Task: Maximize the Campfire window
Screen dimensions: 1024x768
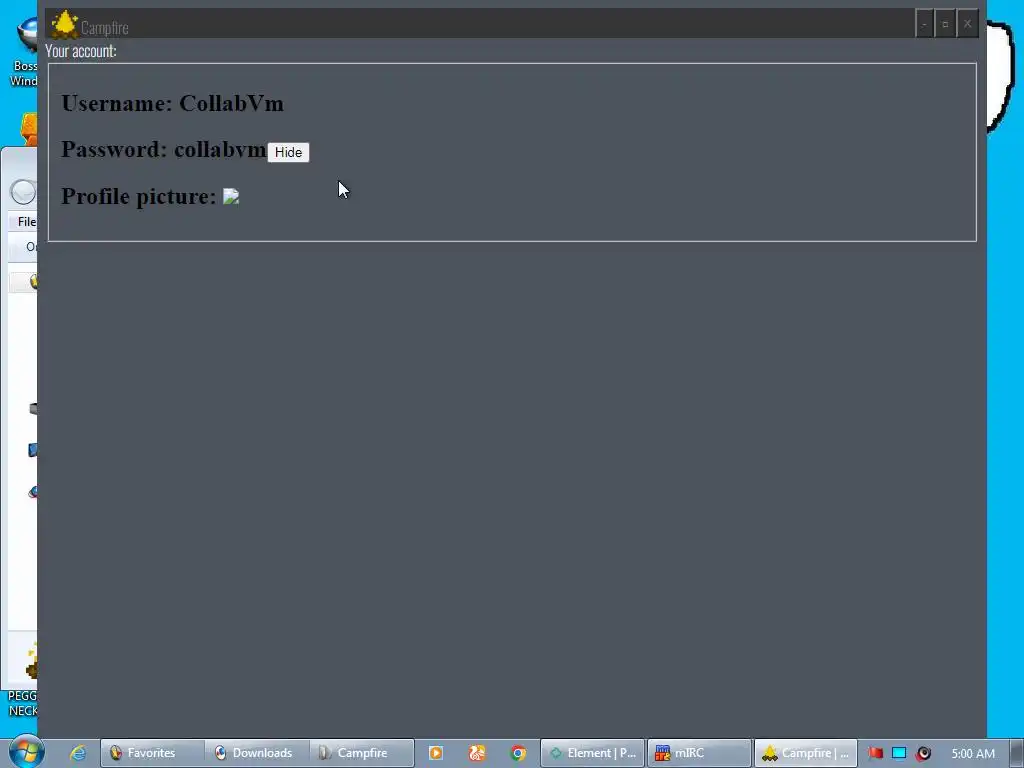Action: 945,24
